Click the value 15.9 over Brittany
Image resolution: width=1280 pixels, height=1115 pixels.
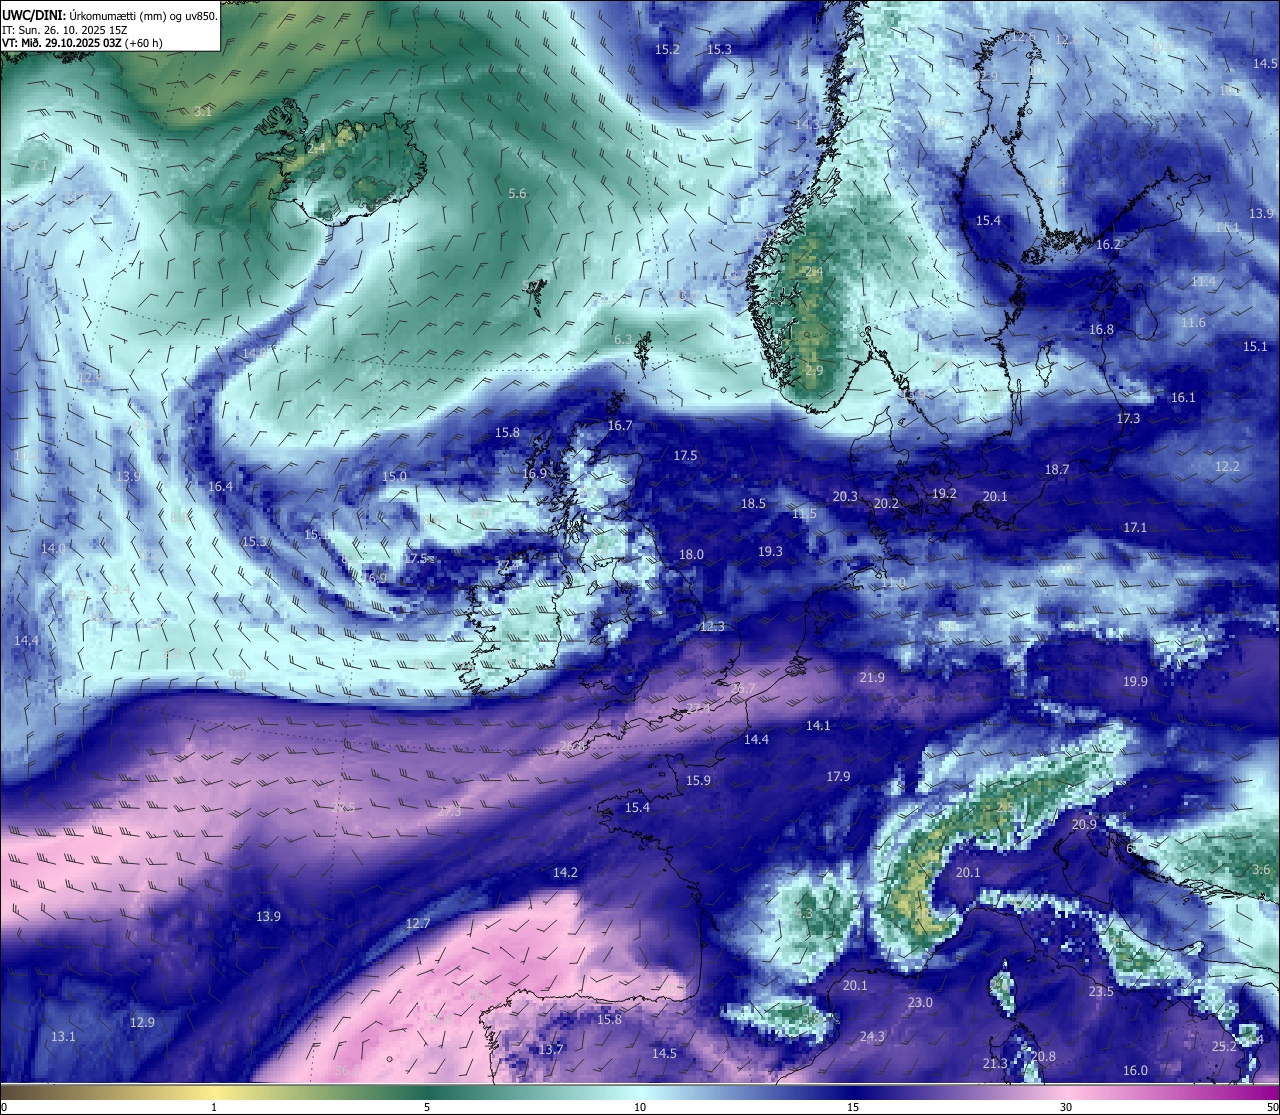(698, 781)
